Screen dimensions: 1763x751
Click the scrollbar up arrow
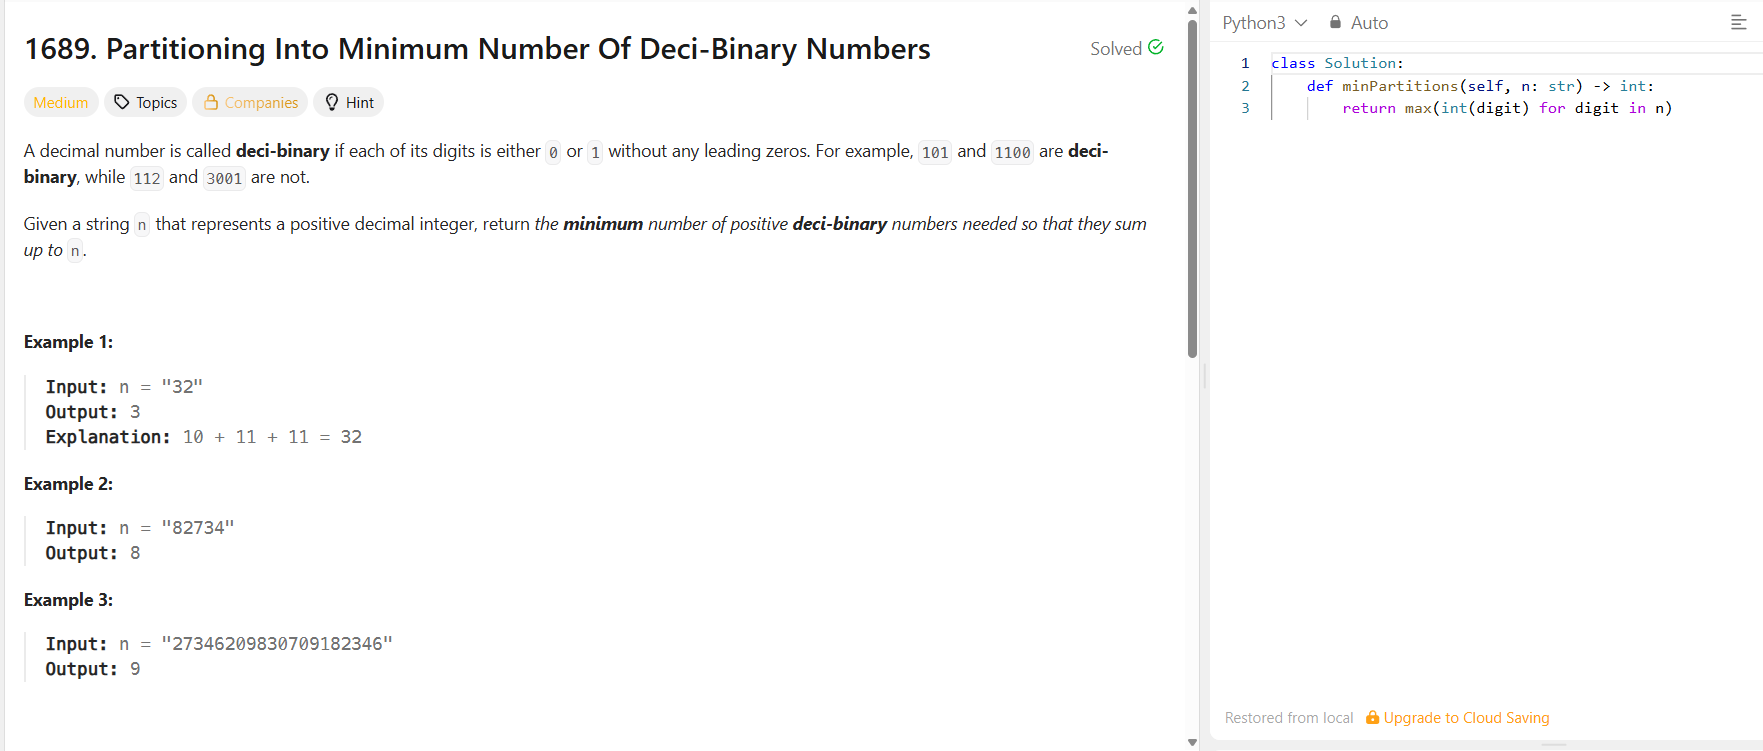click(x=1192, y=10)
